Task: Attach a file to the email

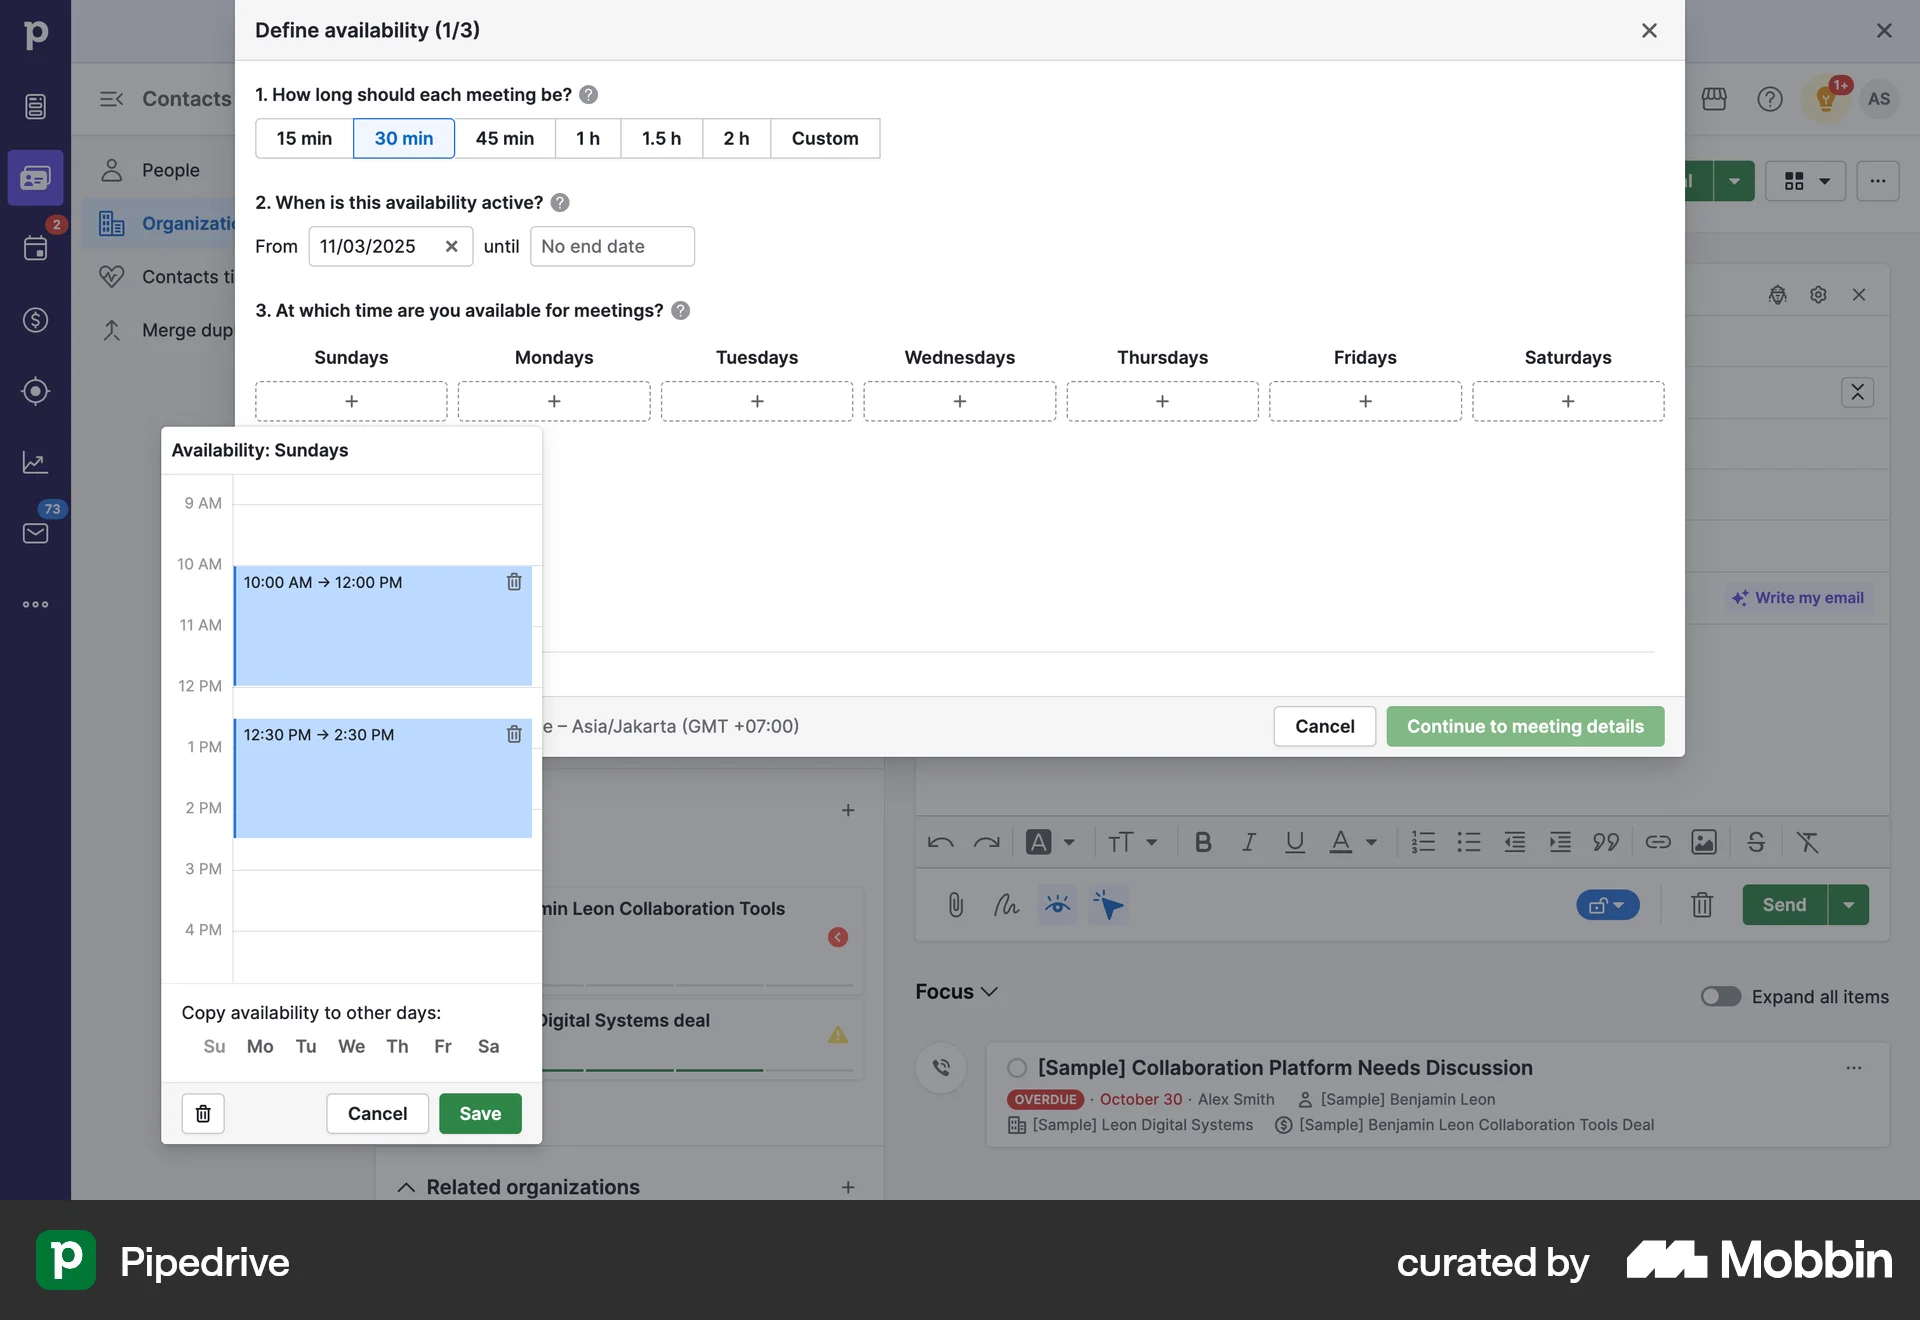Action: [x=955, y=905]
